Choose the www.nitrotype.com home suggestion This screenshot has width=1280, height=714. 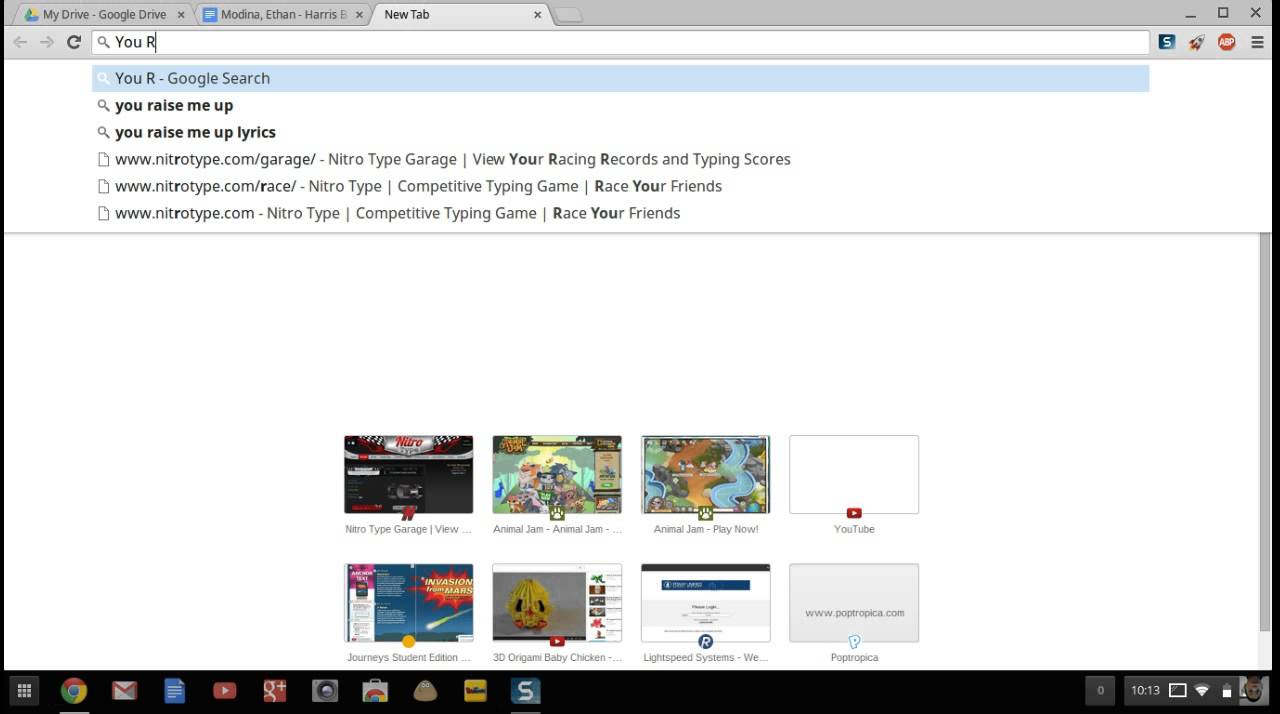pos(620,213)
